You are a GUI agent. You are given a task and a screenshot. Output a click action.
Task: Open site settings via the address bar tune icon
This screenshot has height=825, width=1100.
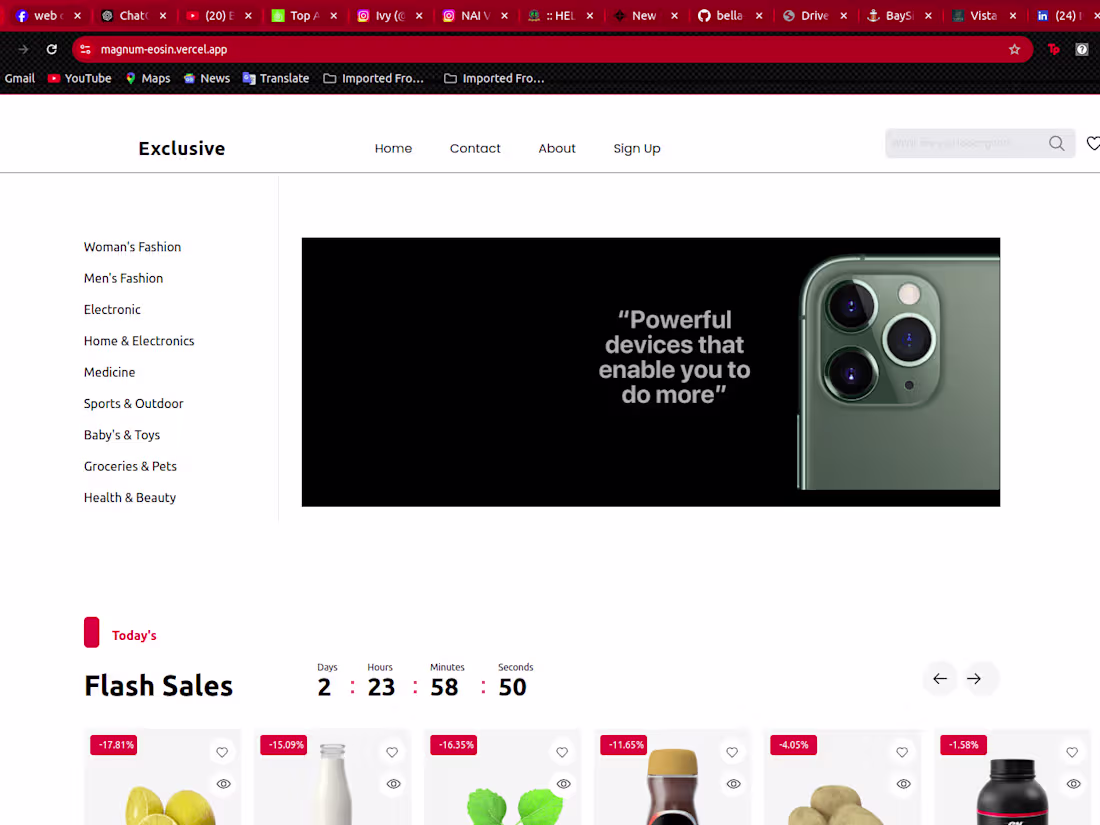[x=85, y=48]
